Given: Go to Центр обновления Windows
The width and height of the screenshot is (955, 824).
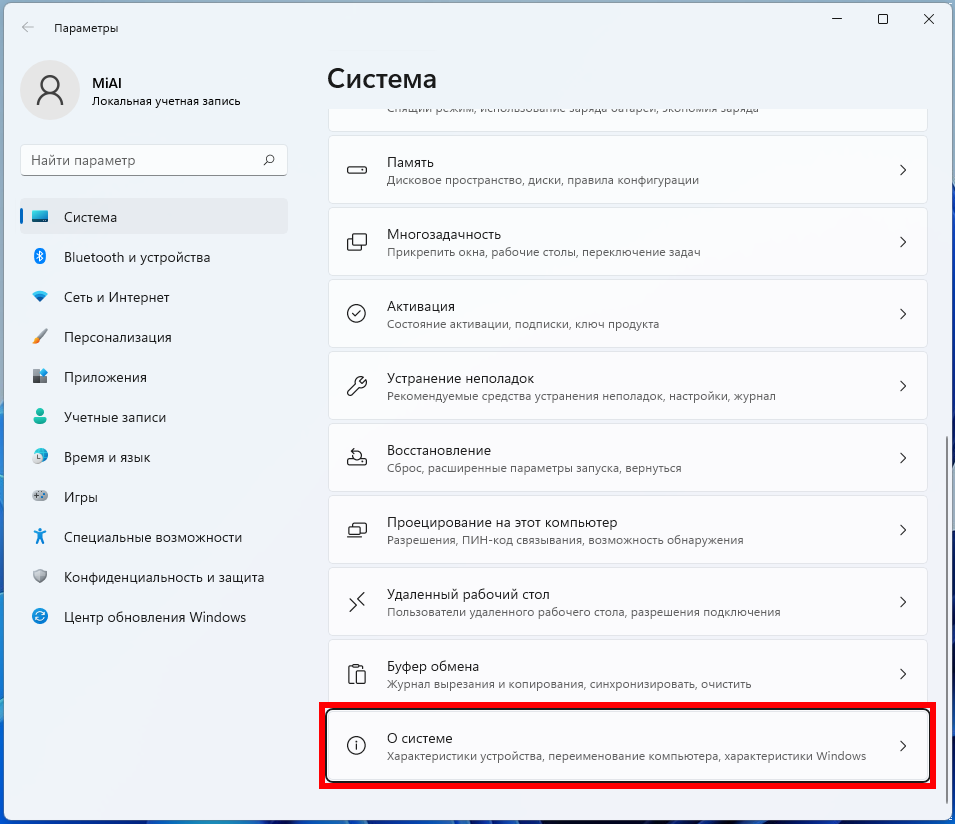Looking at the screenshot, I should tap(154, 617).
